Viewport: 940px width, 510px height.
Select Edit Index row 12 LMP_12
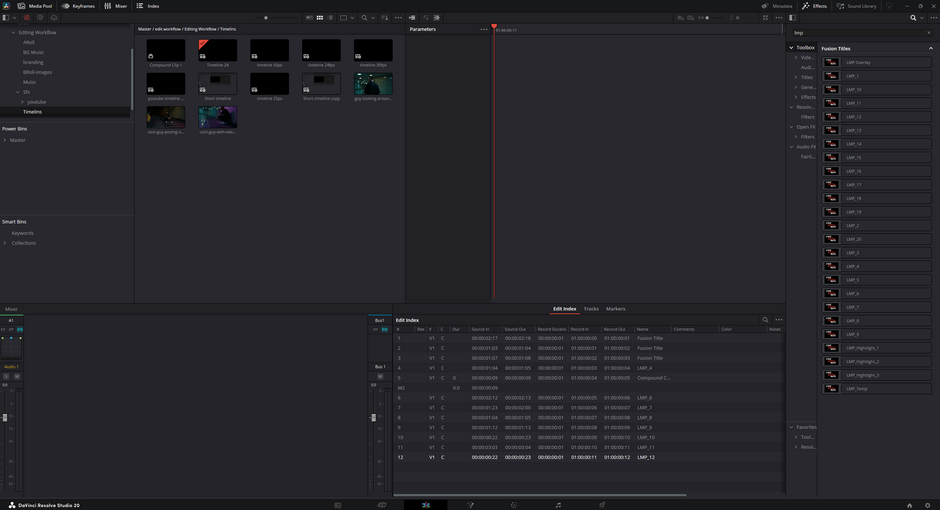coord(589,457)
